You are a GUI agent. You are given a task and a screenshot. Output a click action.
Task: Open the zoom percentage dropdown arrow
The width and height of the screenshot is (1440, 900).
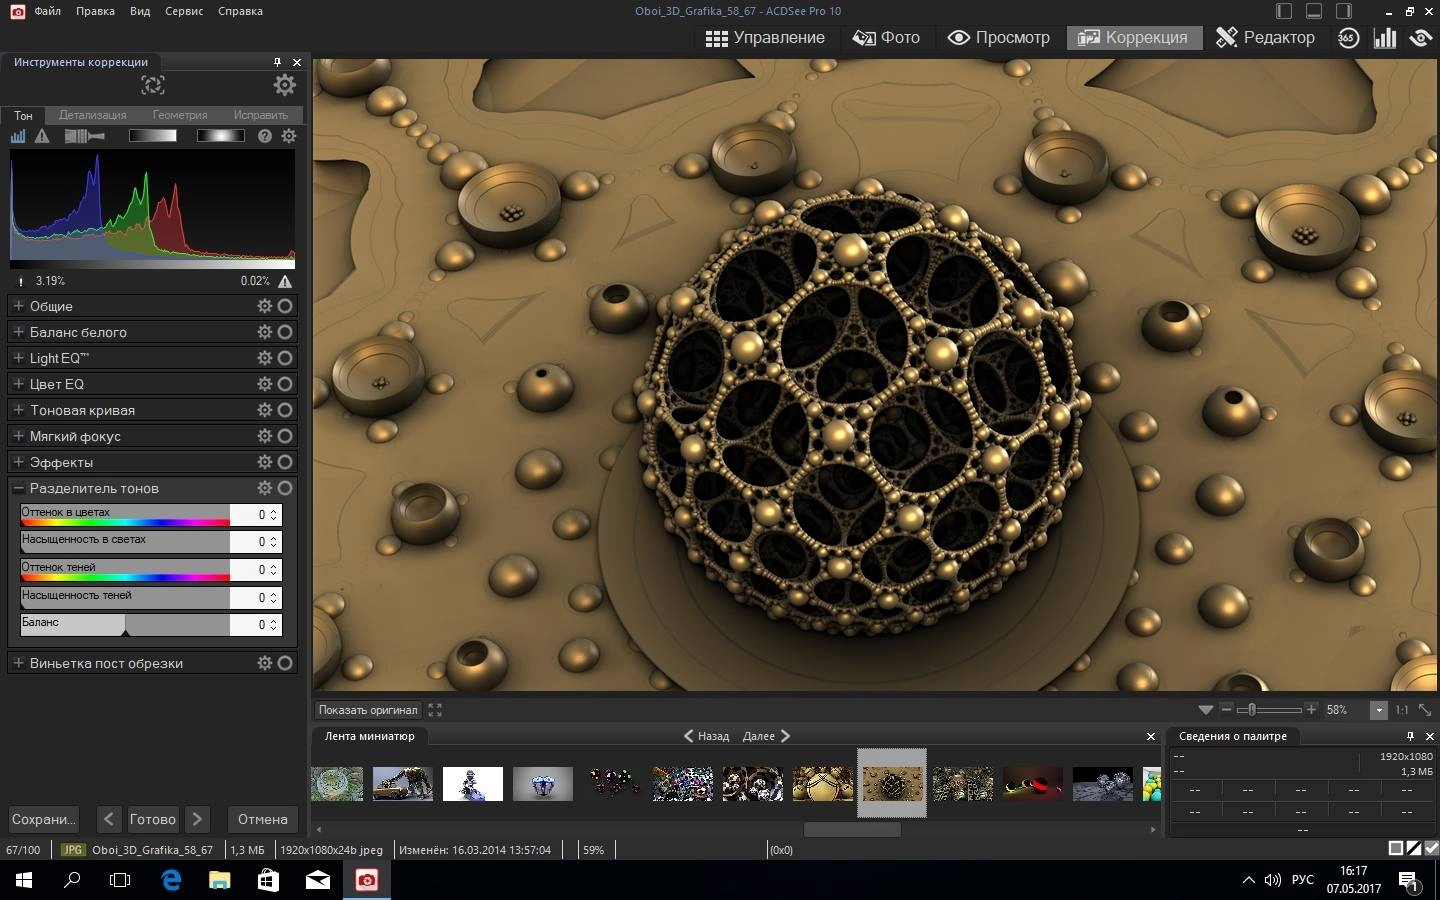click(1379, 710)
